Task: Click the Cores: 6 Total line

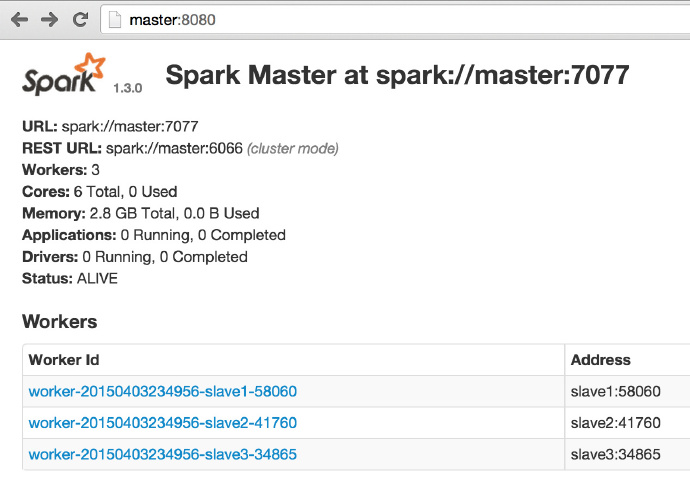Action: point(99,192)
